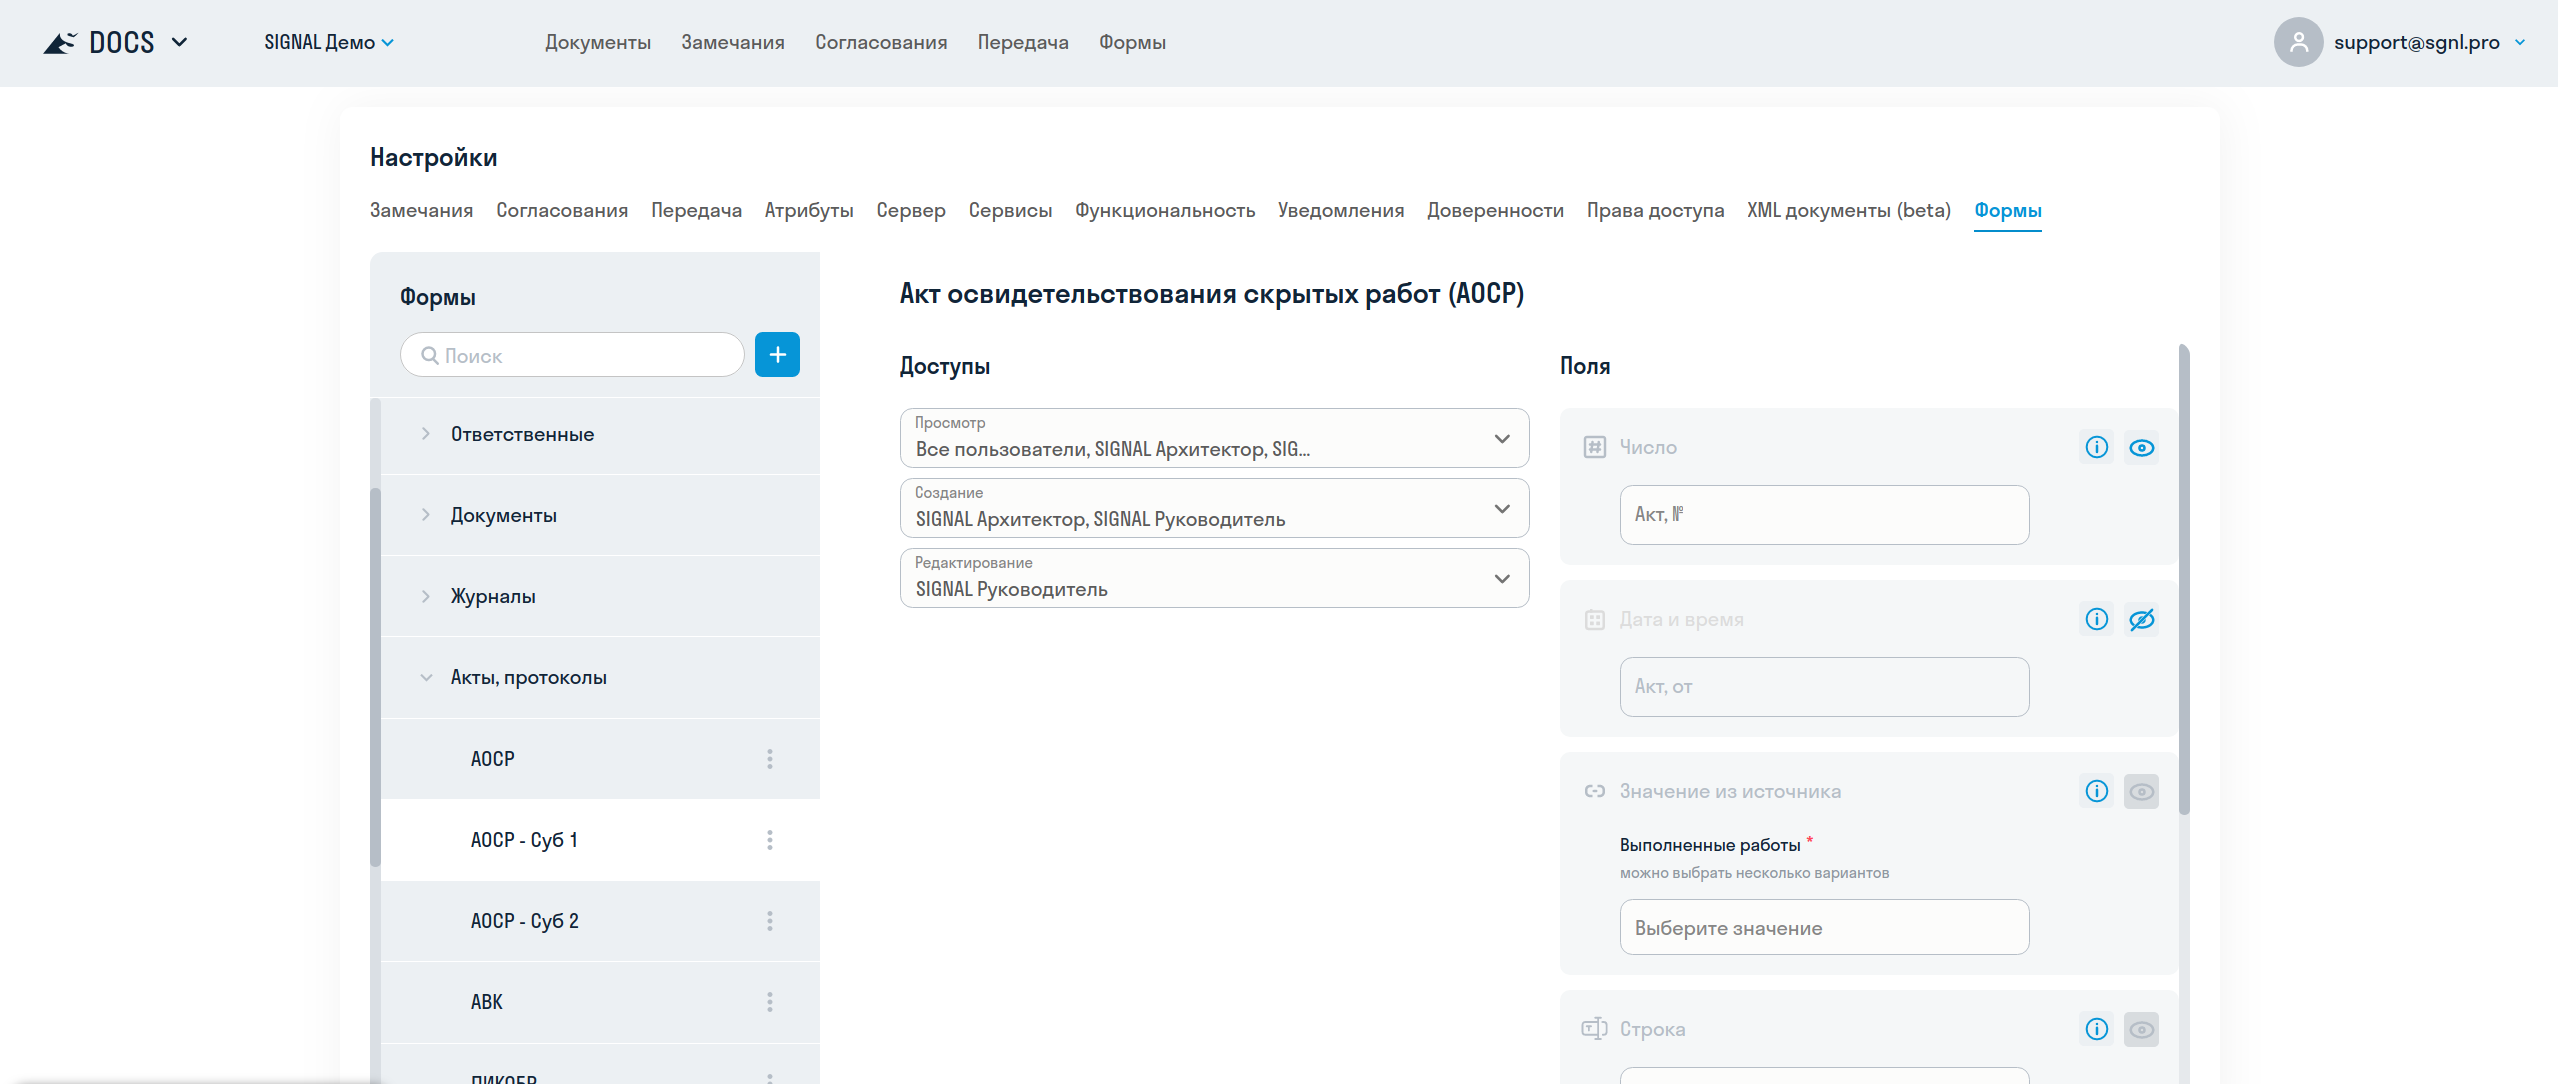Unhide the Дата и время field
Viewport: 2558px width, 1084px height.
2142,620
